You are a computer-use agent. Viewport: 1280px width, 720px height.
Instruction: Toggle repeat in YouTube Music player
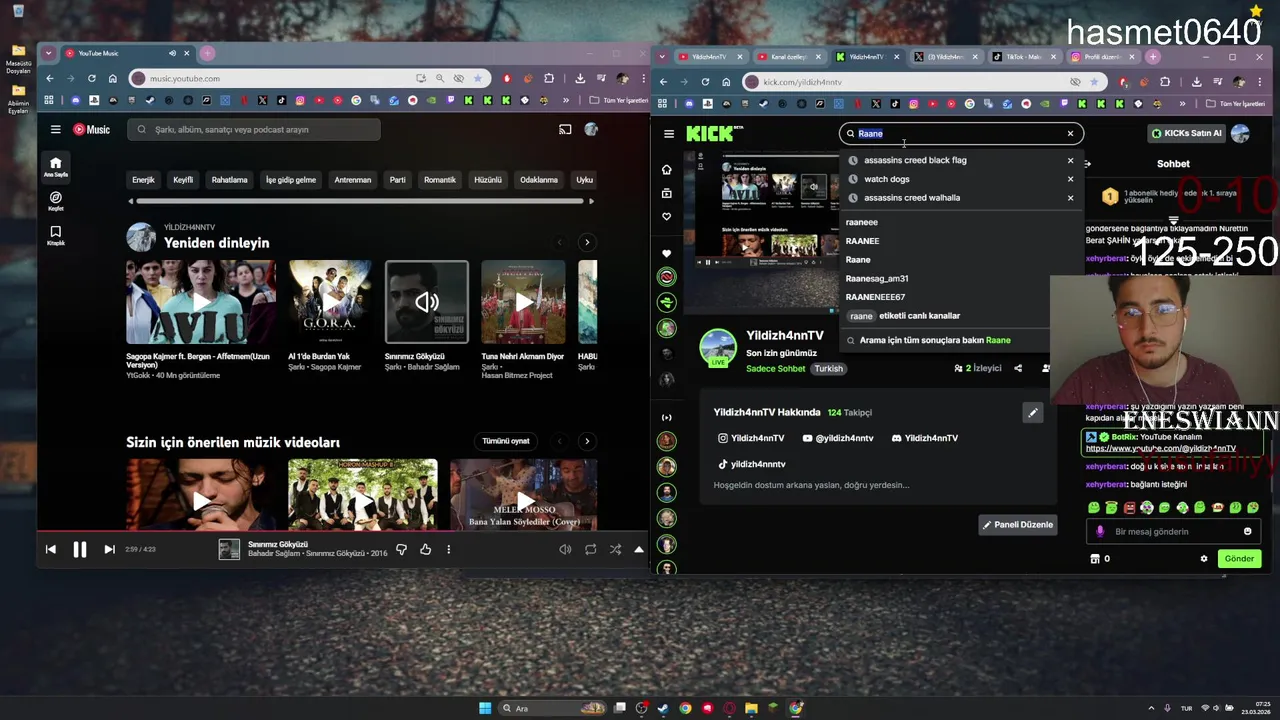591,549
